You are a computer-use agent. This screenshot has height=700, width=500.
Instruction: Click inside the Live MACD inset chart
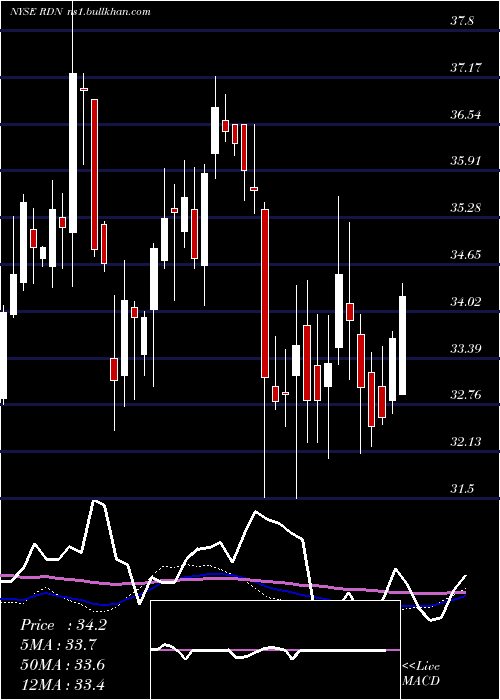(x=275, y=650)
